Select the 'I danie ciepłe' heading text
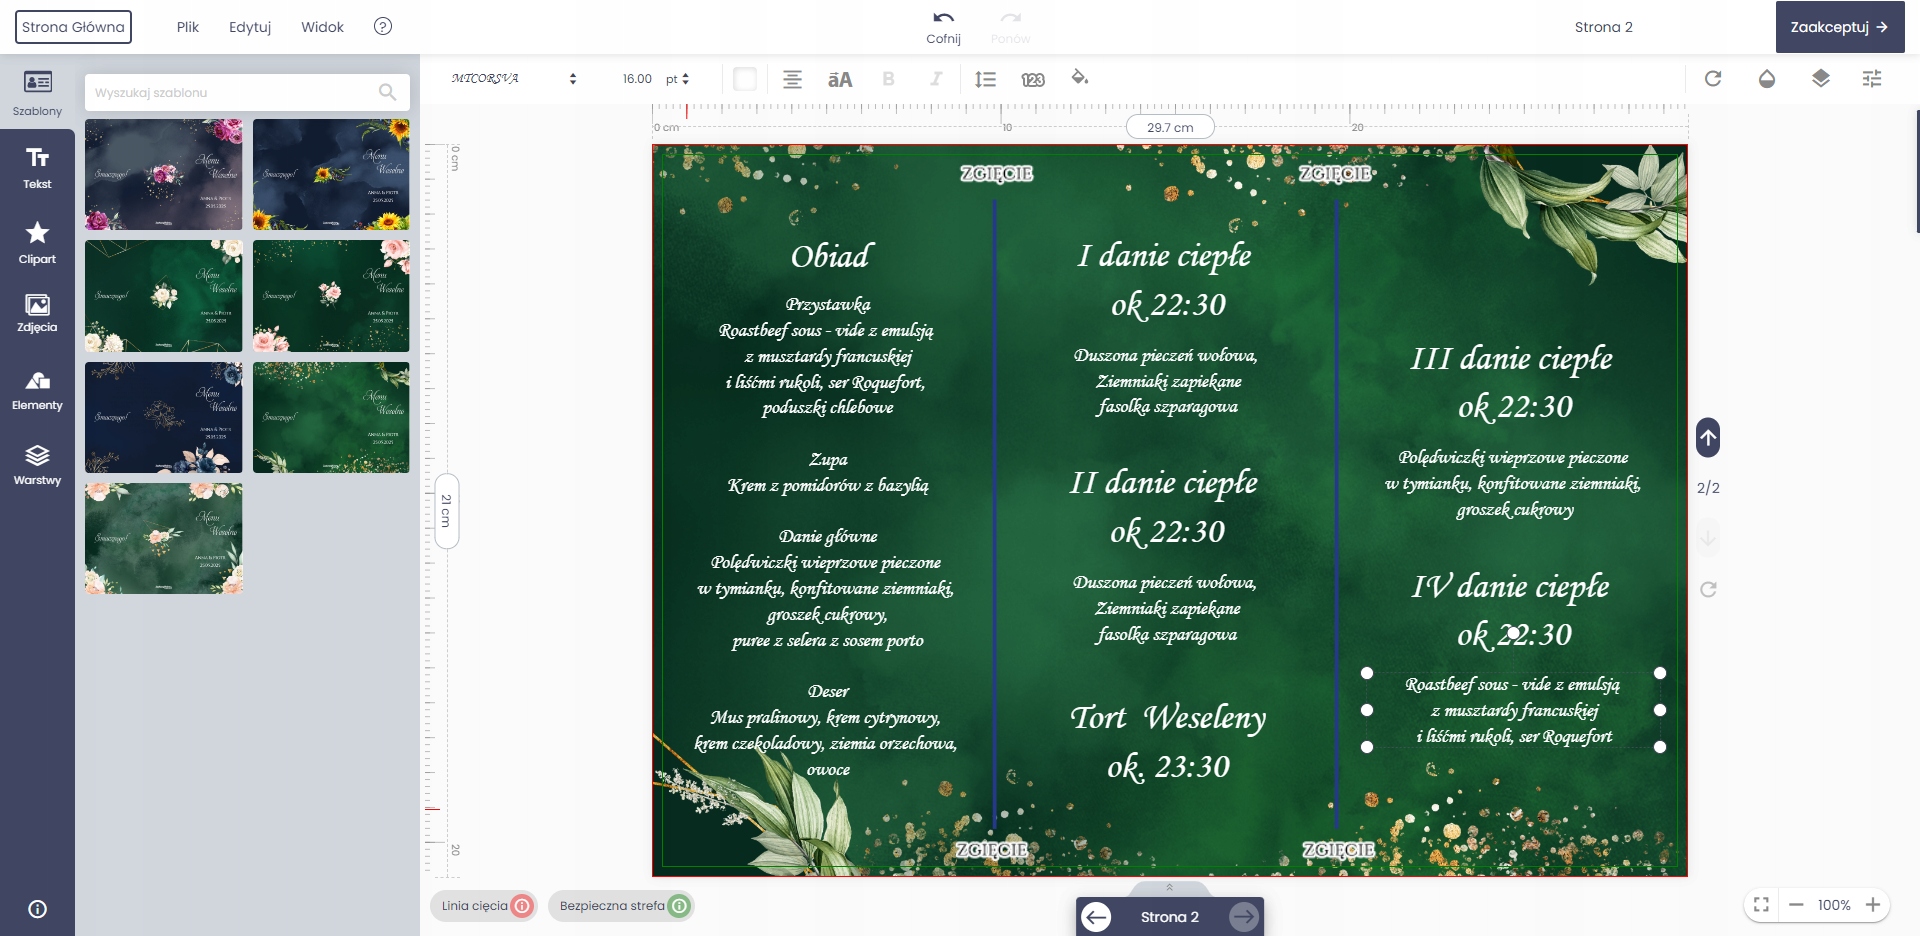The height and width of the screenshot is (936, 1920). pos(1165,256)
